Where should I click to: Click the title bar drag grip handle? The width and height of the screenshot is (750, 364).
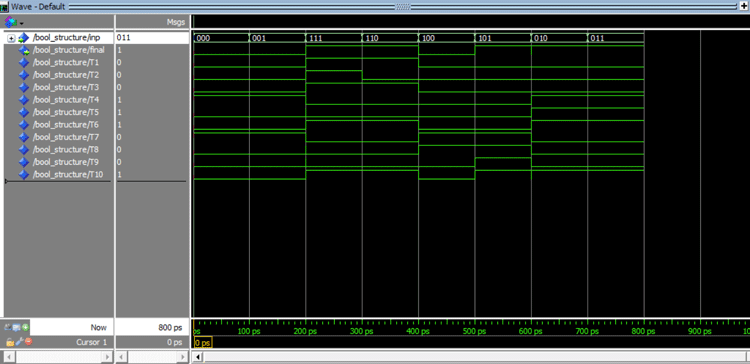point(403,7)
